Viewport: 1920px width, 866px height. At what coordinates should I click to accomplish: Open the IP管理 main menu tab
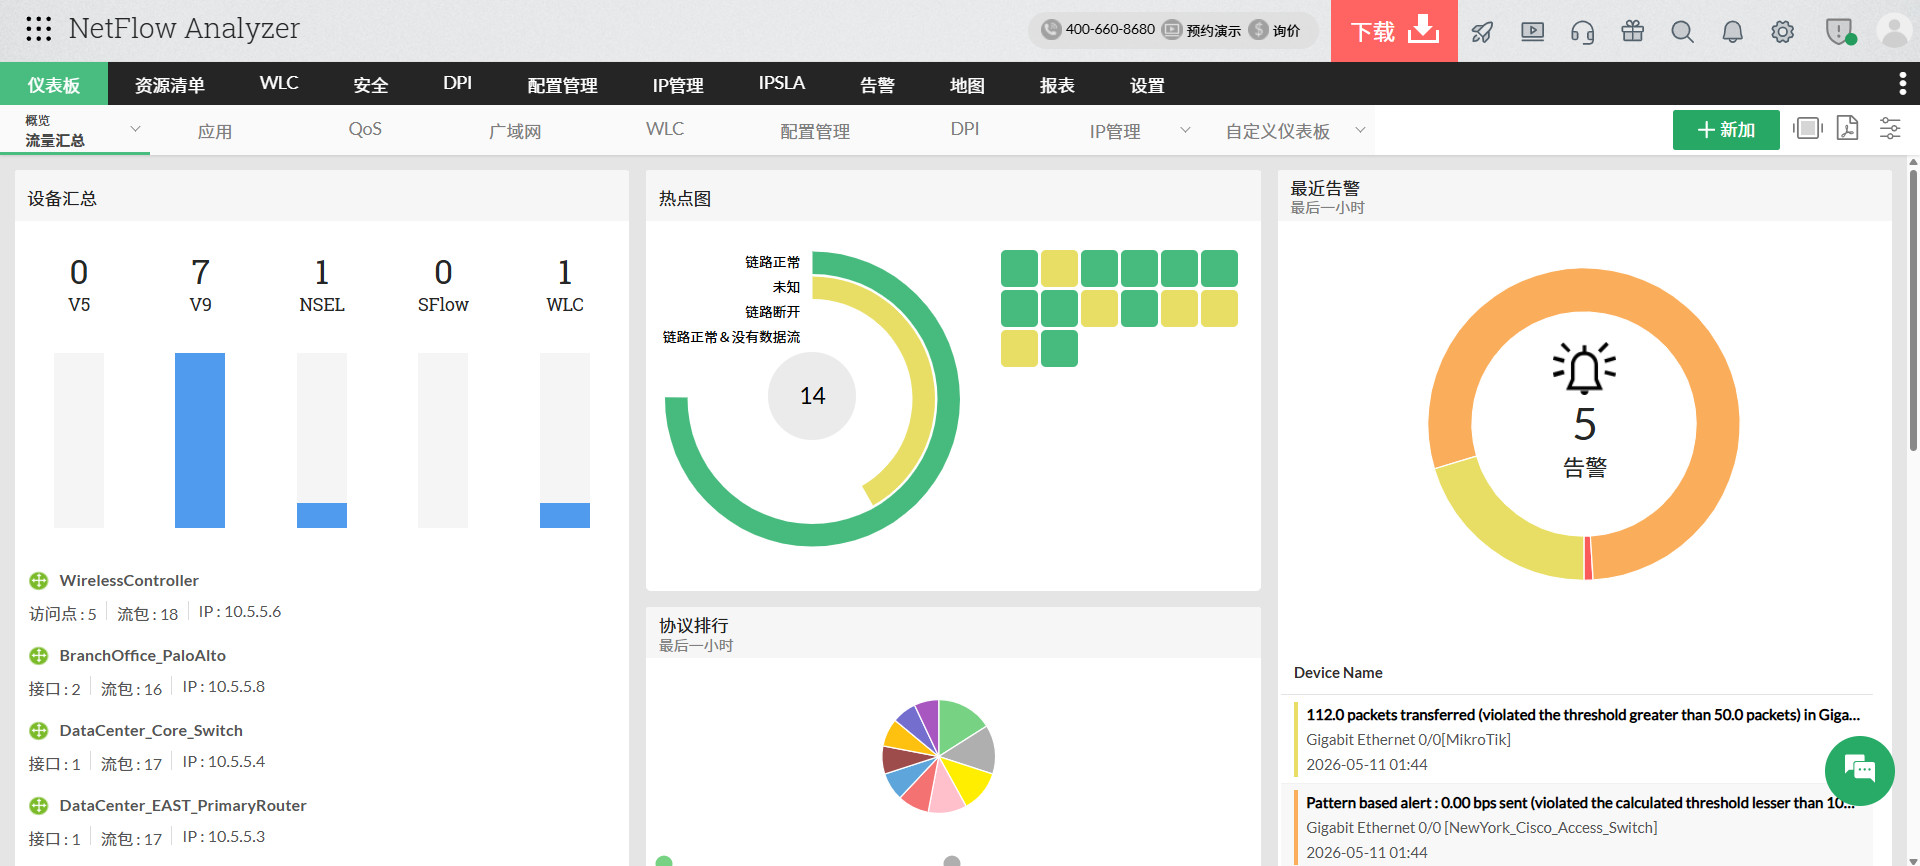tap(678, 84)
